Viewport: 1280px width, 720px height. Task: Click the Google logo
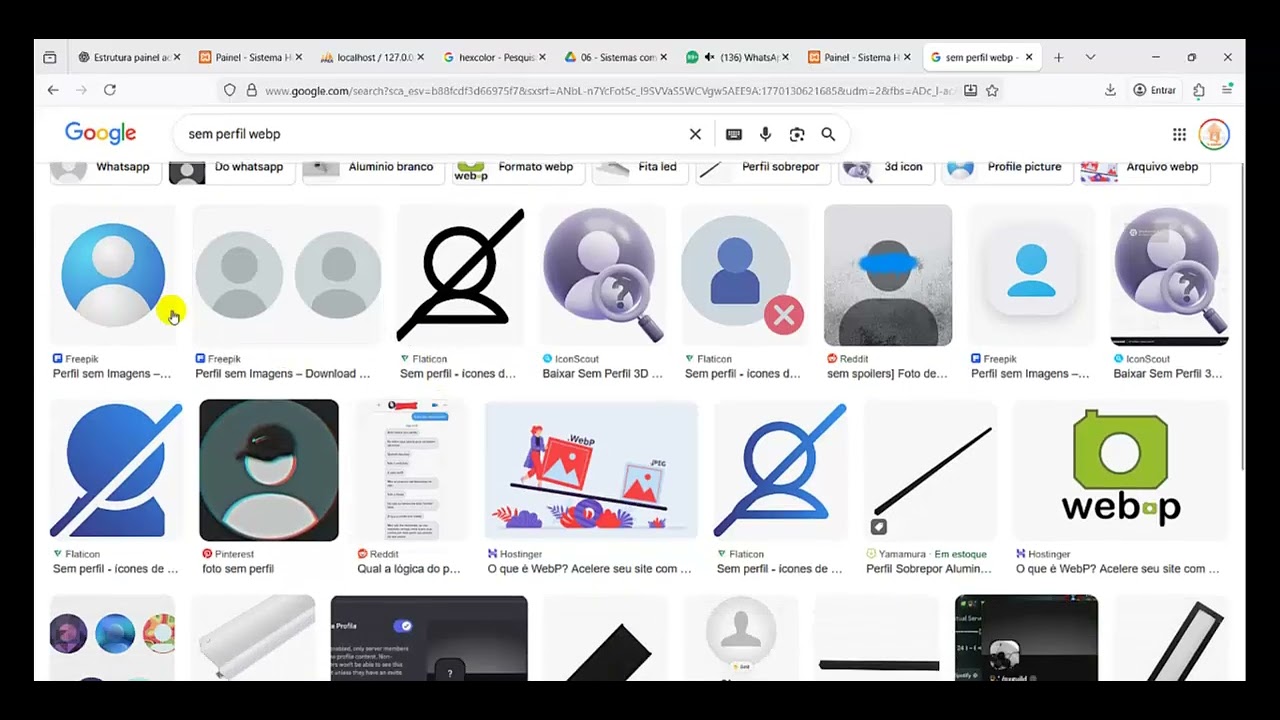(100, 133)
